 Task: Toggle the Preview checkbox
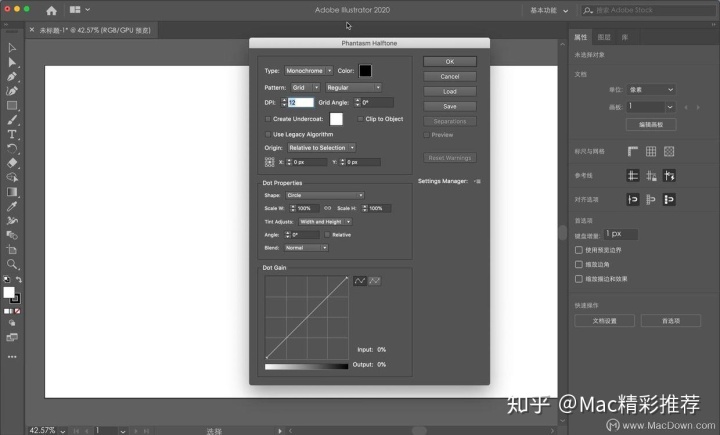426,135
